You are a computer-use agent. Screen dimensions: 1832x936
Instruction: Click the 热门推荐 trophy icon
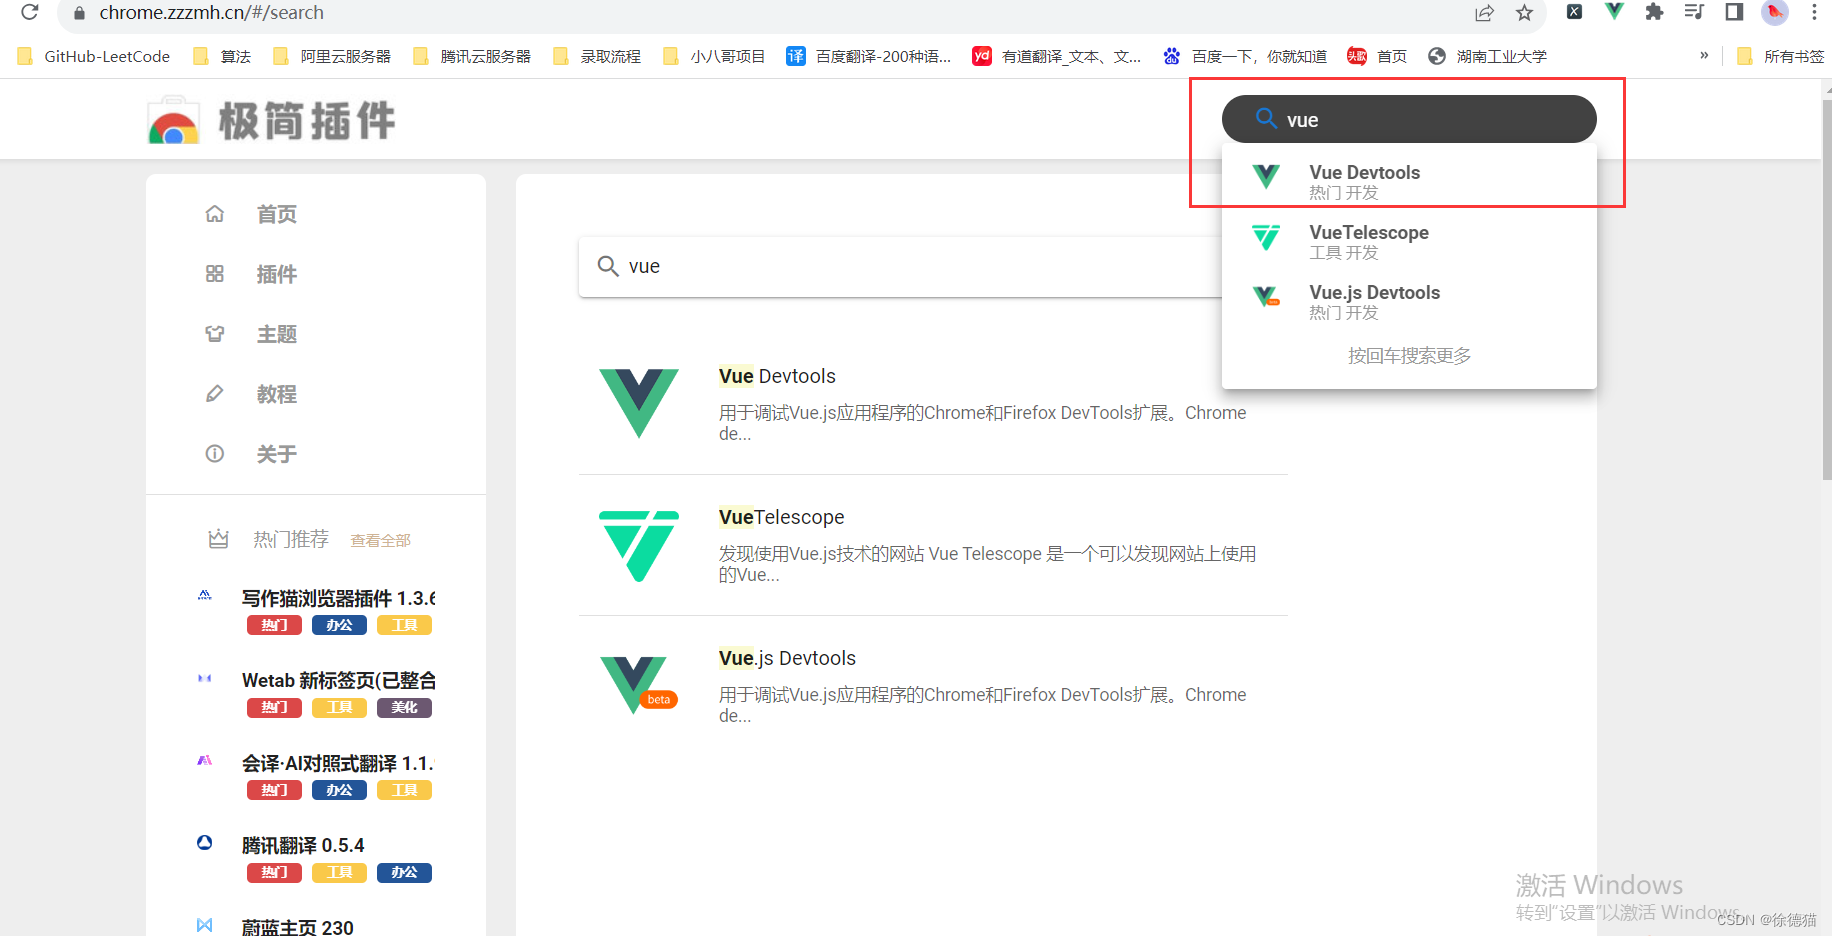[x=219, y=539]
